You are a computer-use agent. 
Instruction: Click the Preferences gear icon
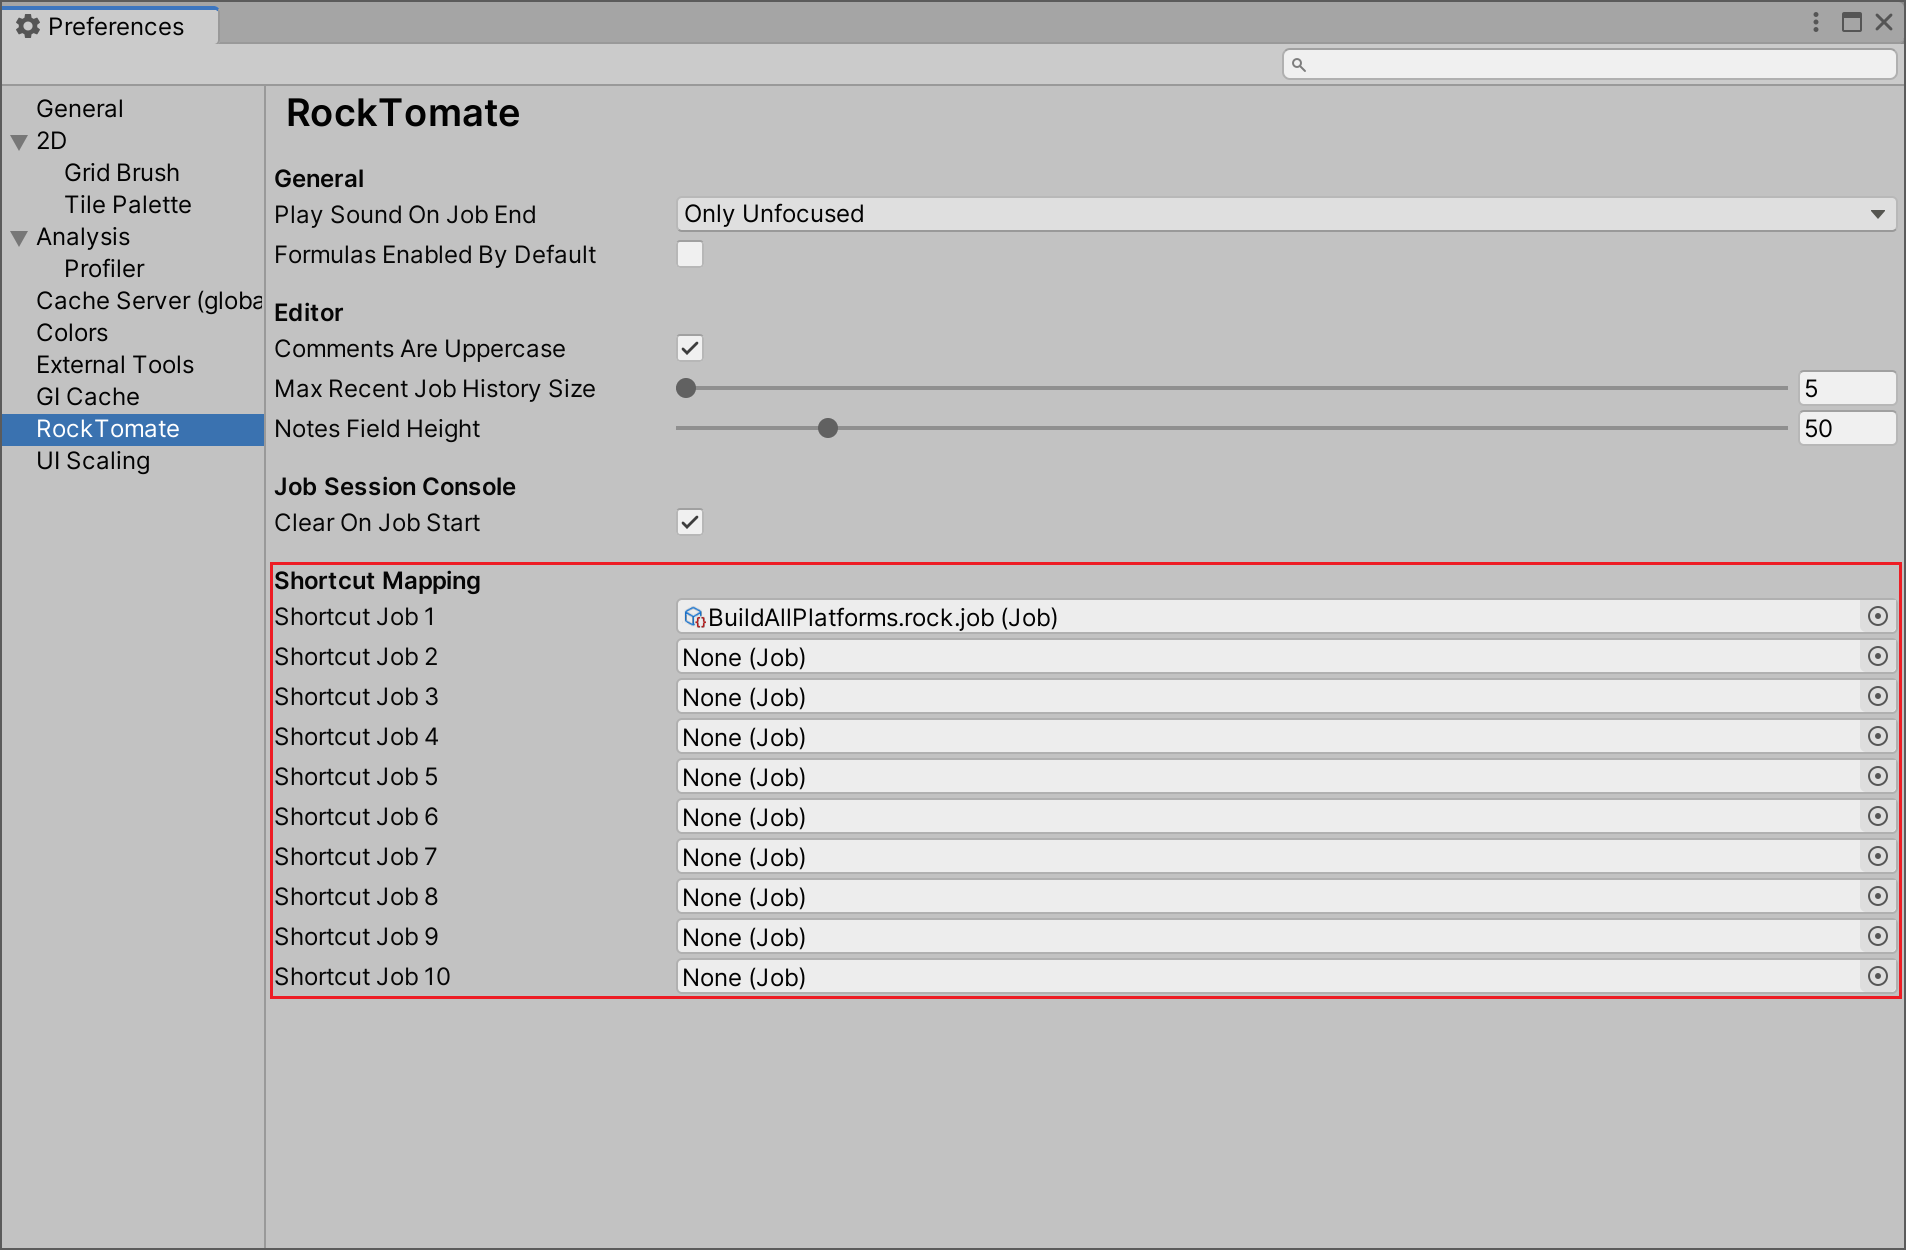(28, 26)
